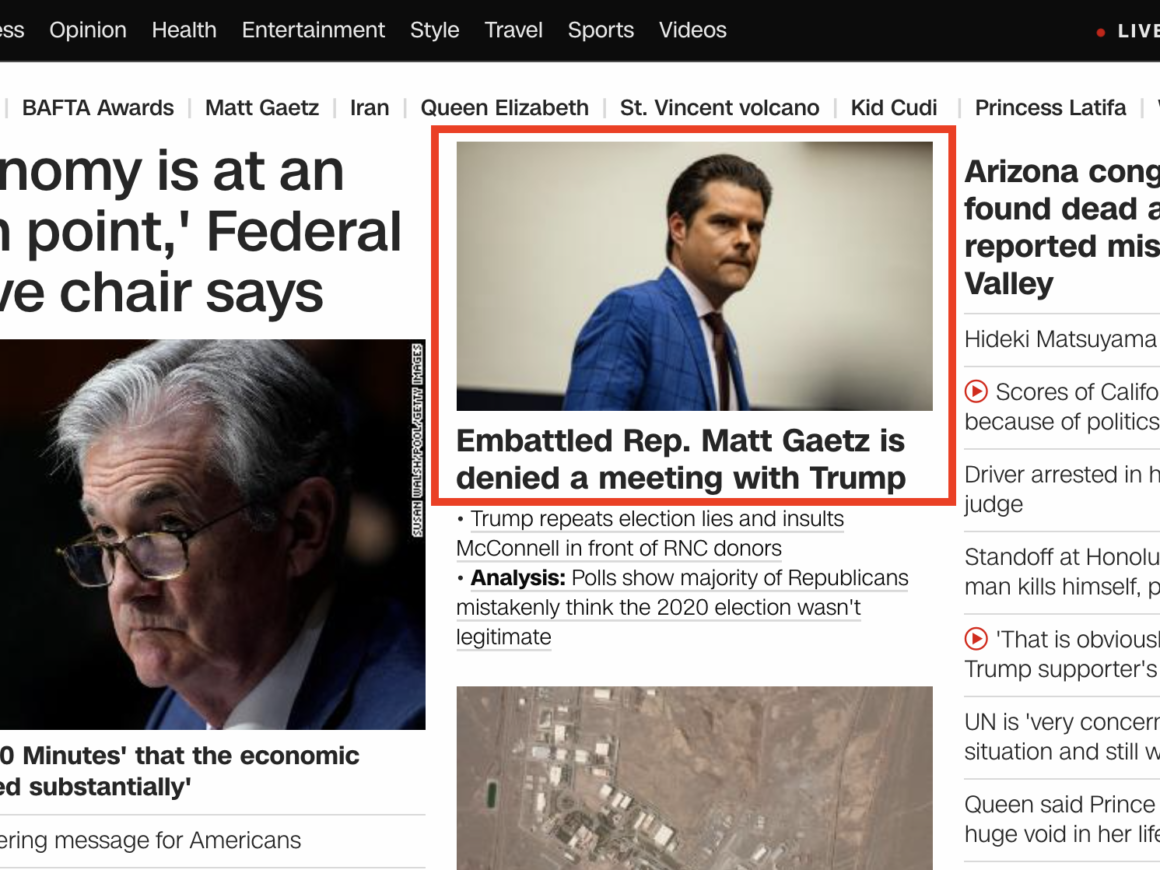The width and height of the screenshot is (1160, 870).
Task: Open the Matt Gaetz photo in blue suit
Action: click(x=694, y=276)
